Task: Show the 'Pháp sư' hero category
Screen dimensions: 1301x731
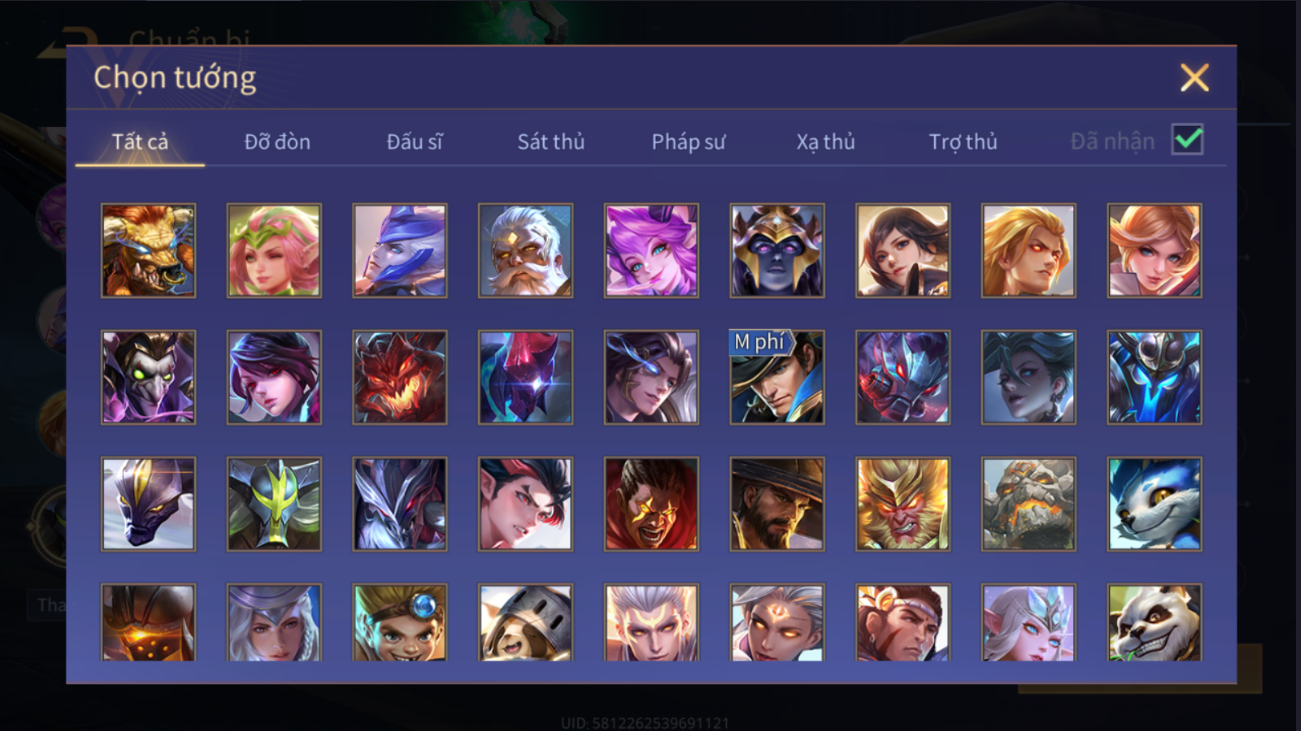Action: click(x=688, y=142)
